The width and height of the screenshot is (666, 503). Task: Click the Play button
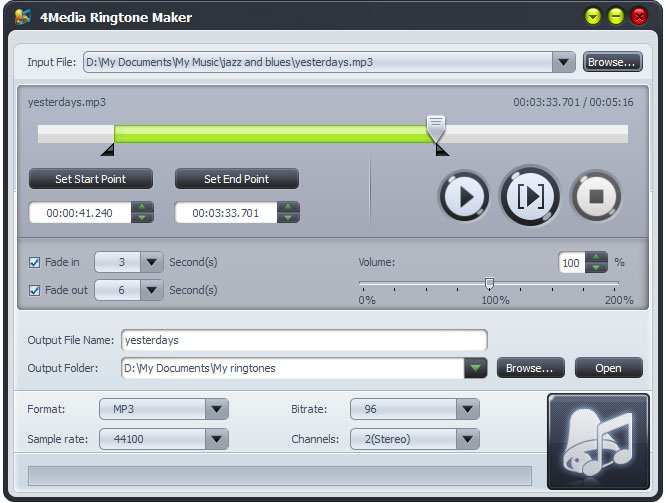point(464,196)
